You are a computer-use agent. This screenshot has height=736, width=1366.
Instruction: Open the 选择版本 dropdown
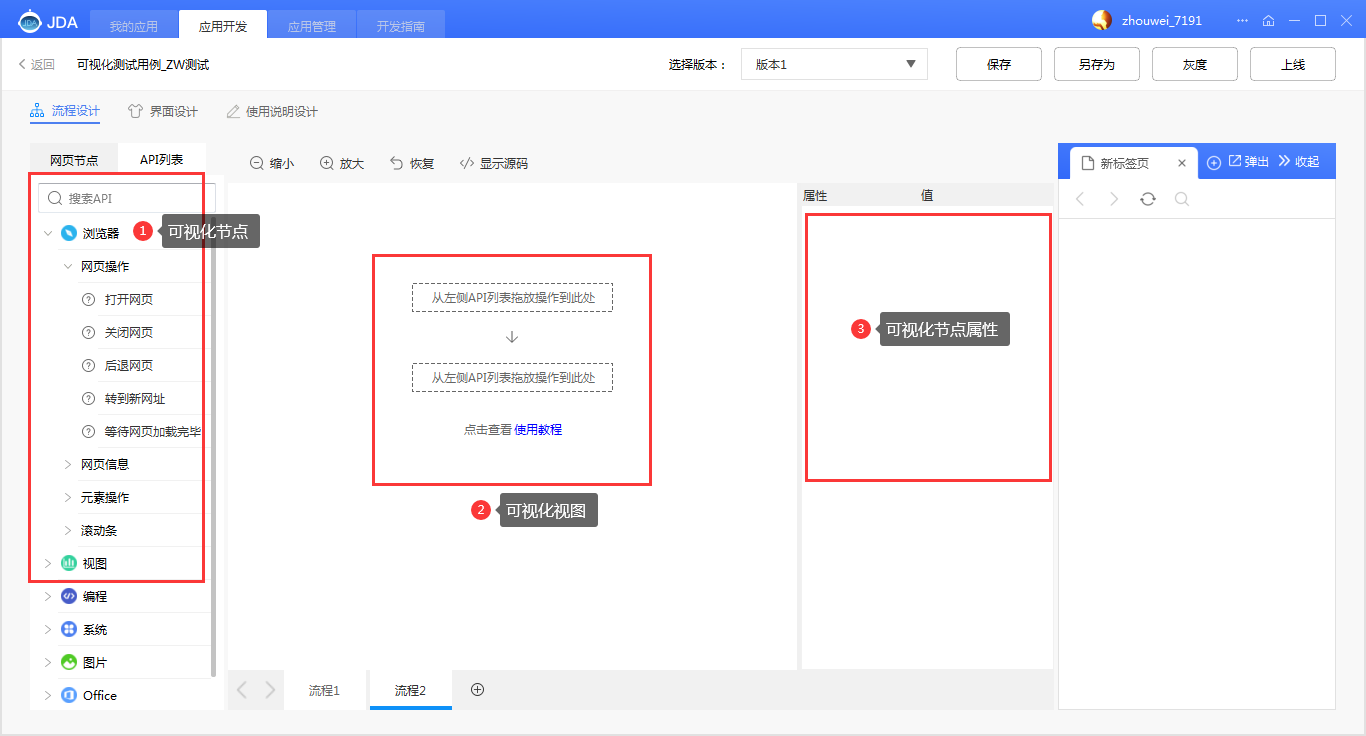click(x=834, y=64)
